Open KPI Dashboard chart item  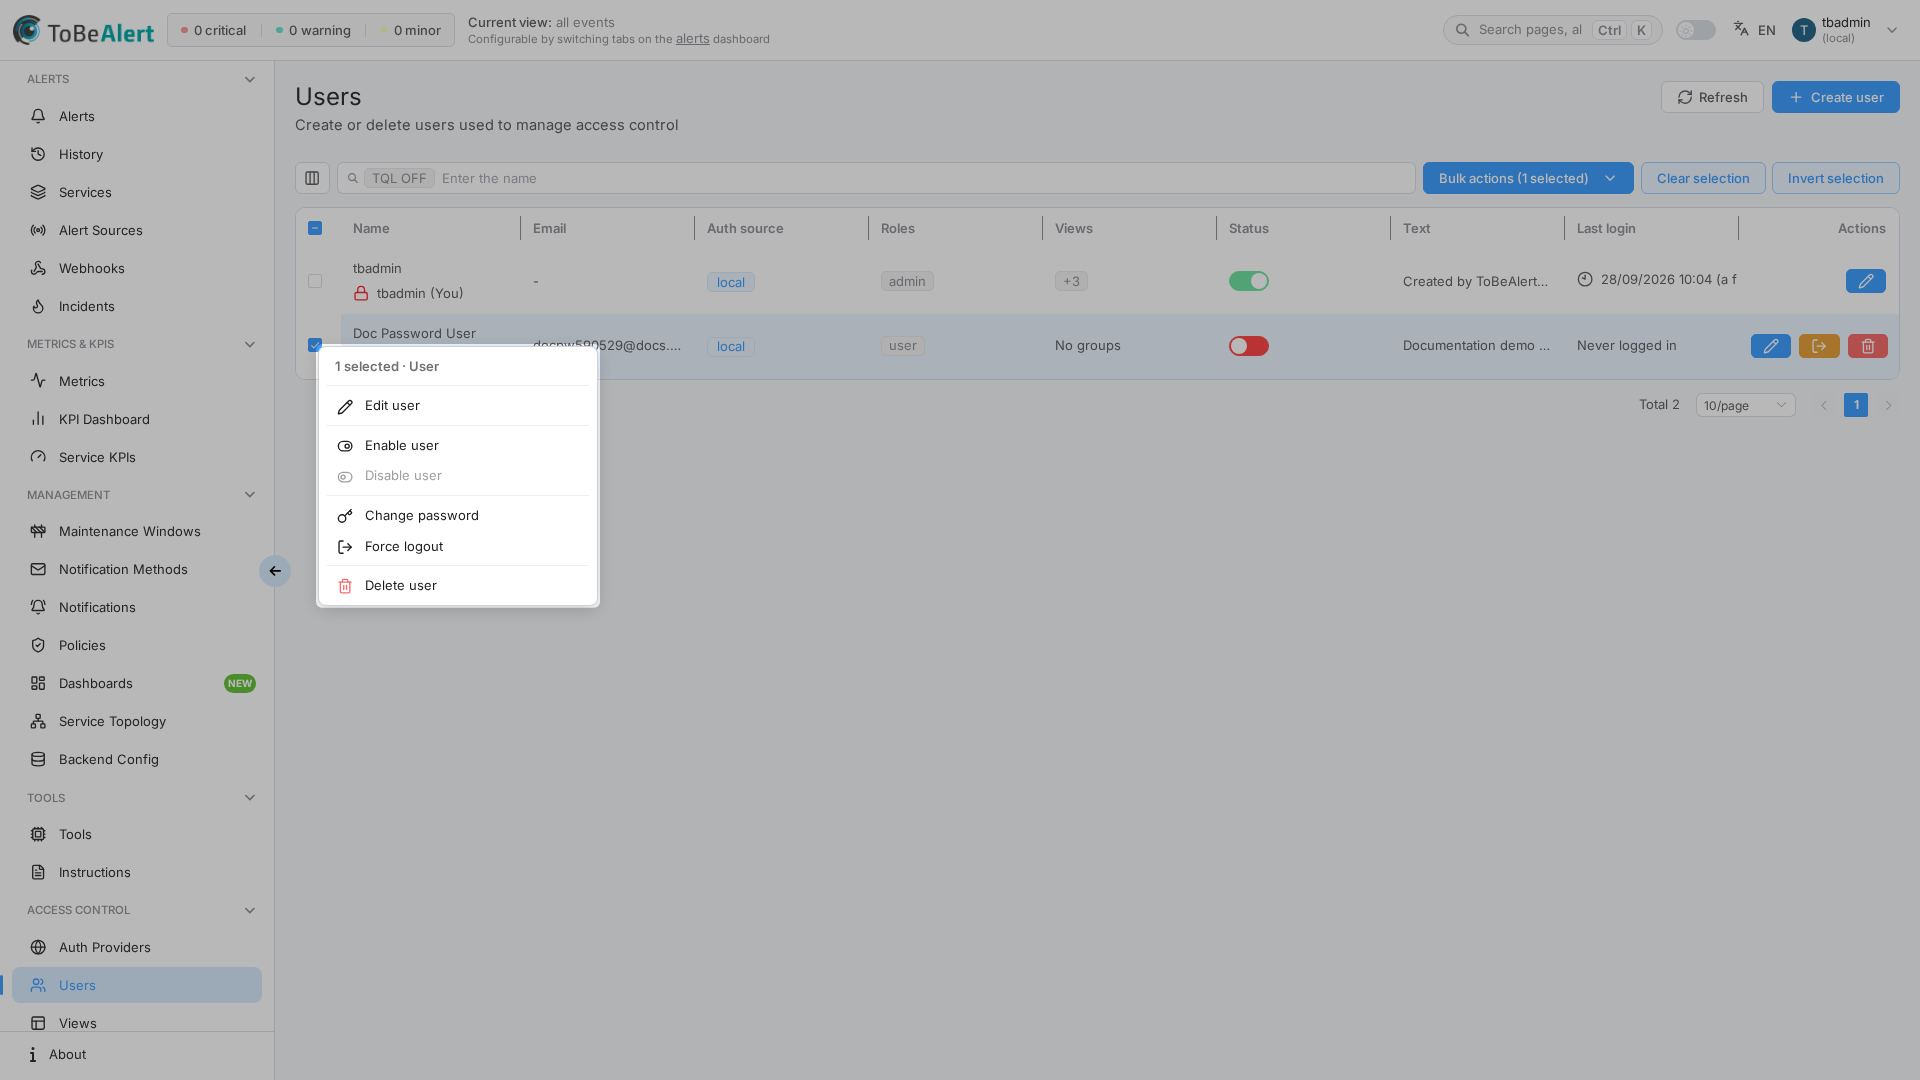click(137, 420)
